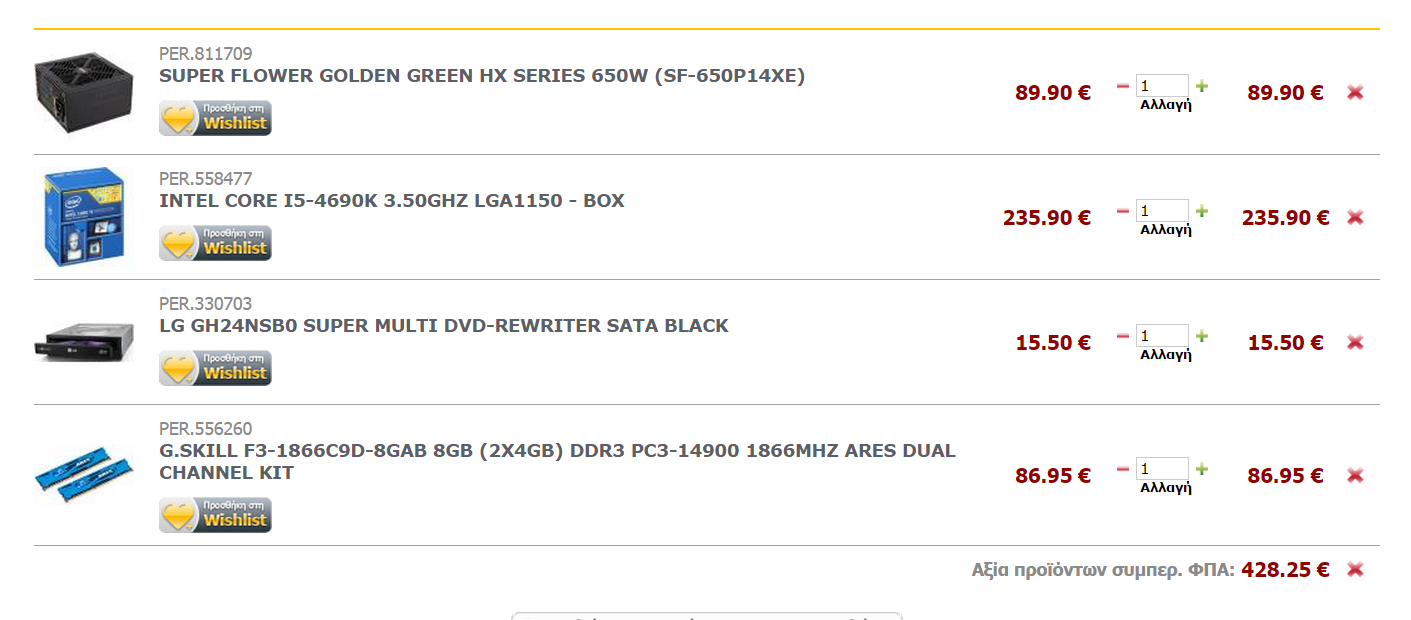
Task: Decrease Intel Core i5-4690K quantity with minus
Action: (x=1123, y=211)
